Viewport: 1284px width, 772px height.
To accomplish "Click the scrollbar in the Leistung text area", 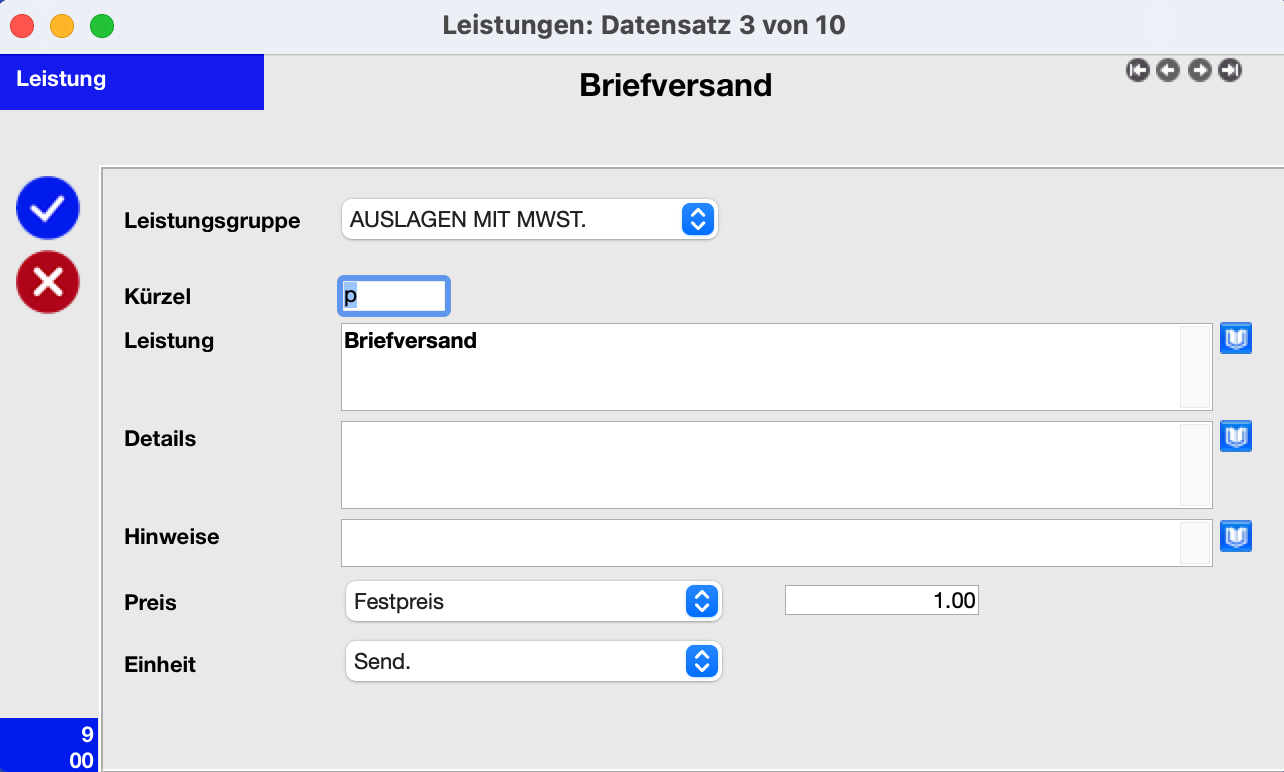I will pos(1195,367).
